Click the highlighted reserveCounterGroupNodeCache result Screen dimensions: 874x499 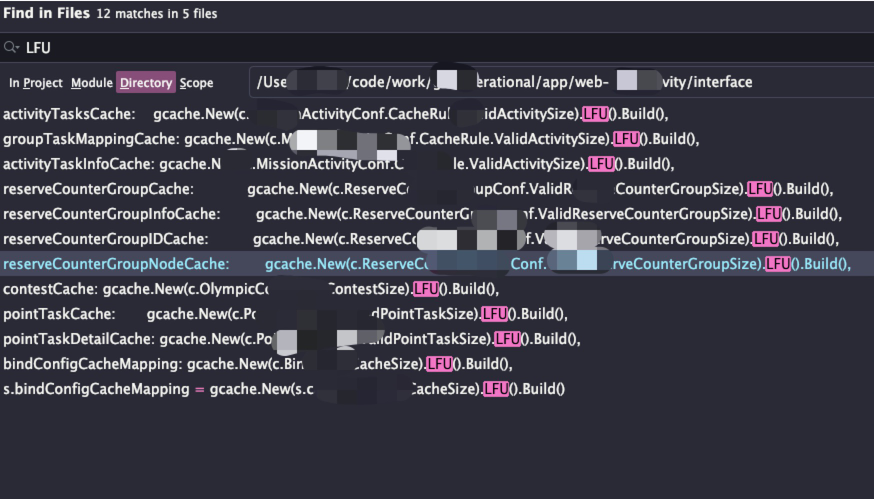tap(300, 264)
